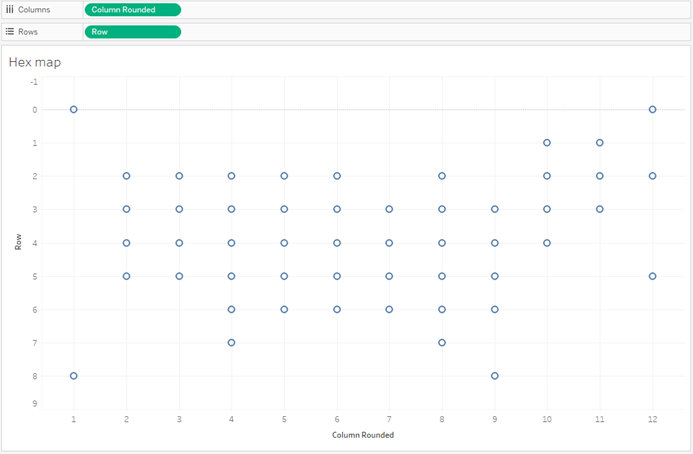Select the mark at column 7, row 6

[389, 309]
